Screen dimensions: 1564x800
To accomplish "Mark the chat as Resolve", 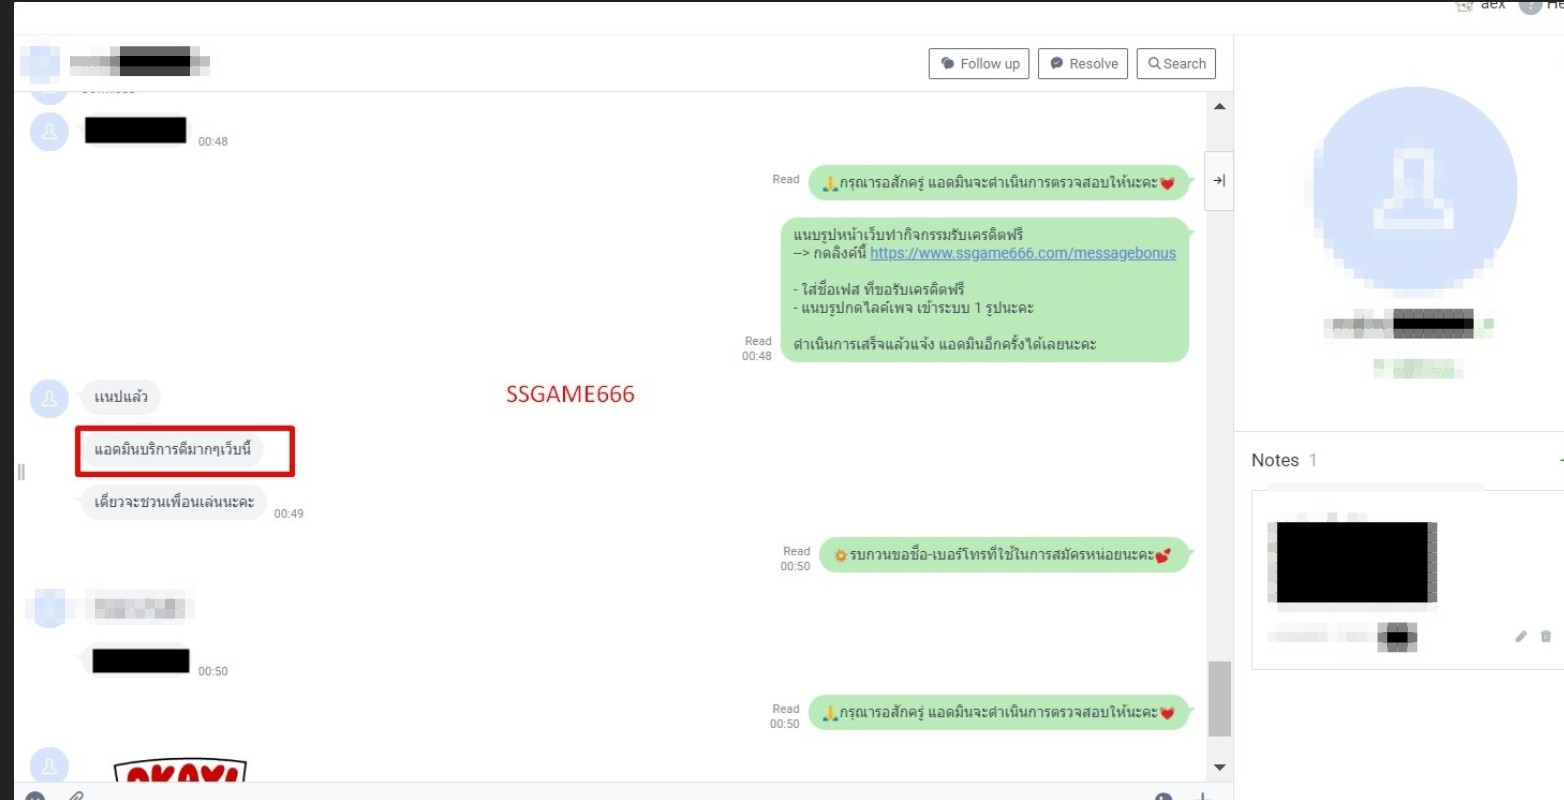I will click(x=1083, y=64).
